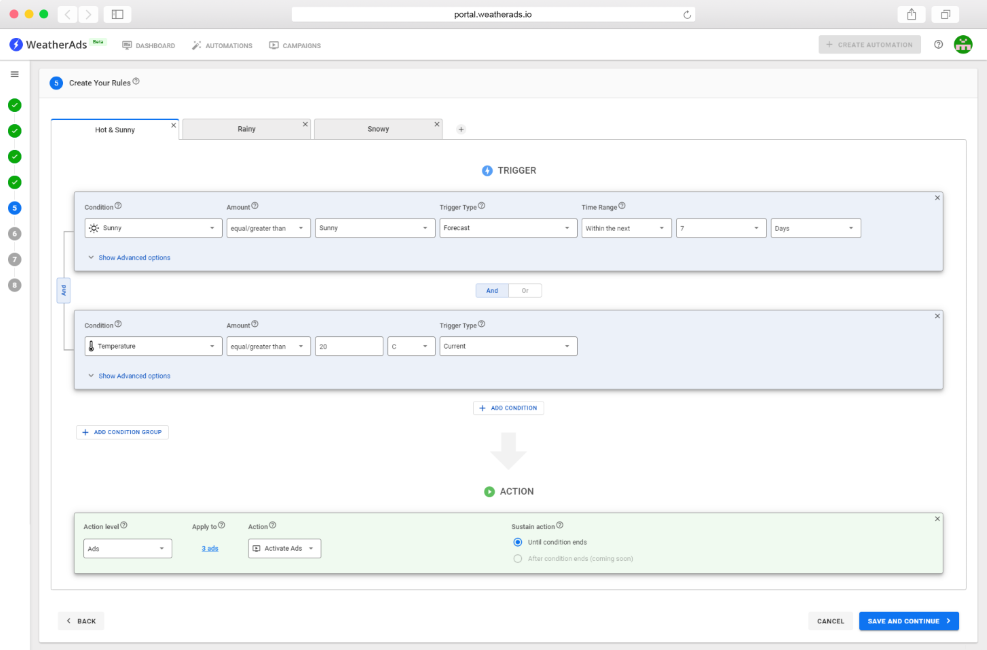The height and width of the screenshot is (650, 987).
Task: Go to step 7 in the sidebar
Action: [14, 259]
